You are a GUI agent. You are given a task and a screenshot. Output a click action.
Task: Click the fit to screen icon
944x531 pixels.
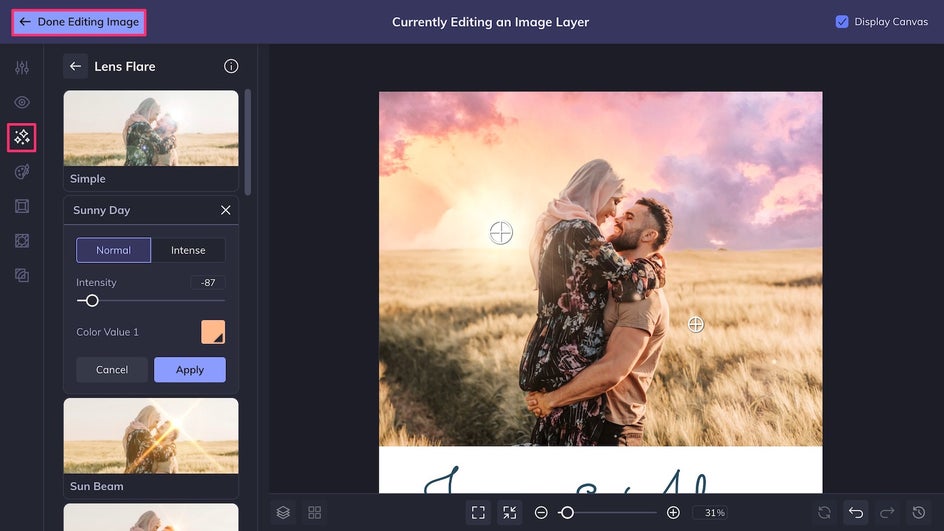point(478,512)
